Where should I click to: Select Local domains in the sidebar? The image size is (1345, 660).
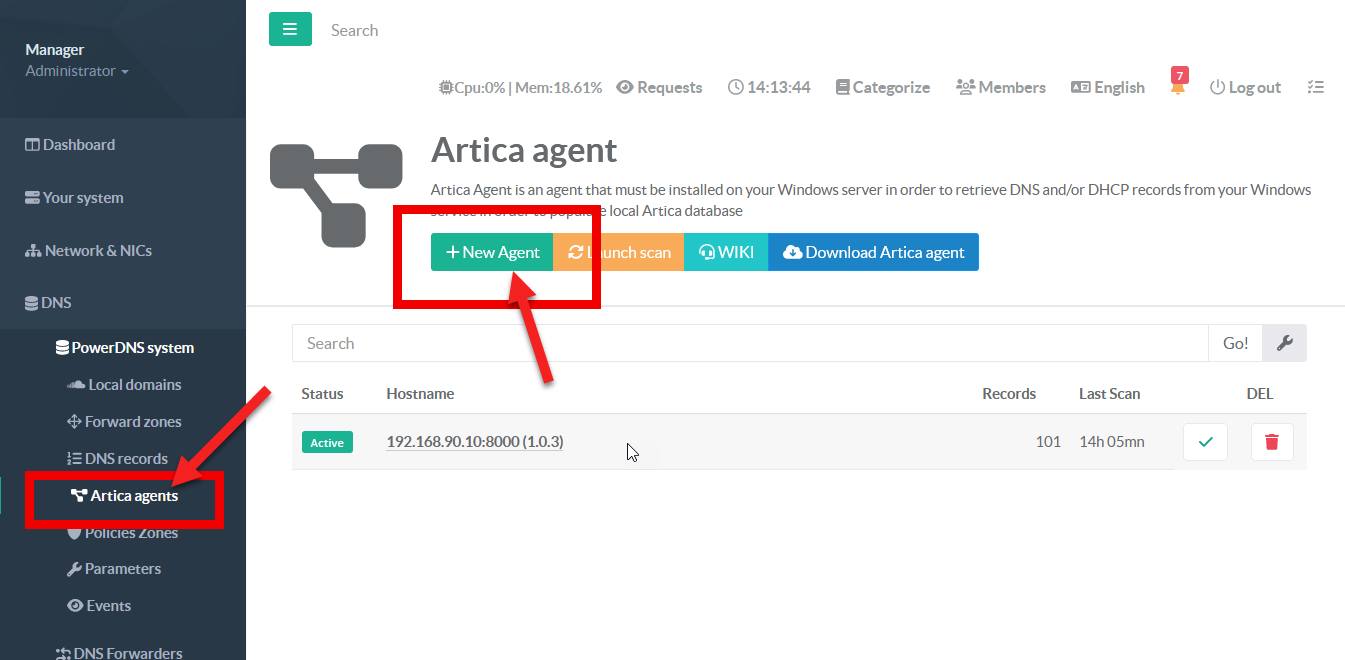(134, 385)
